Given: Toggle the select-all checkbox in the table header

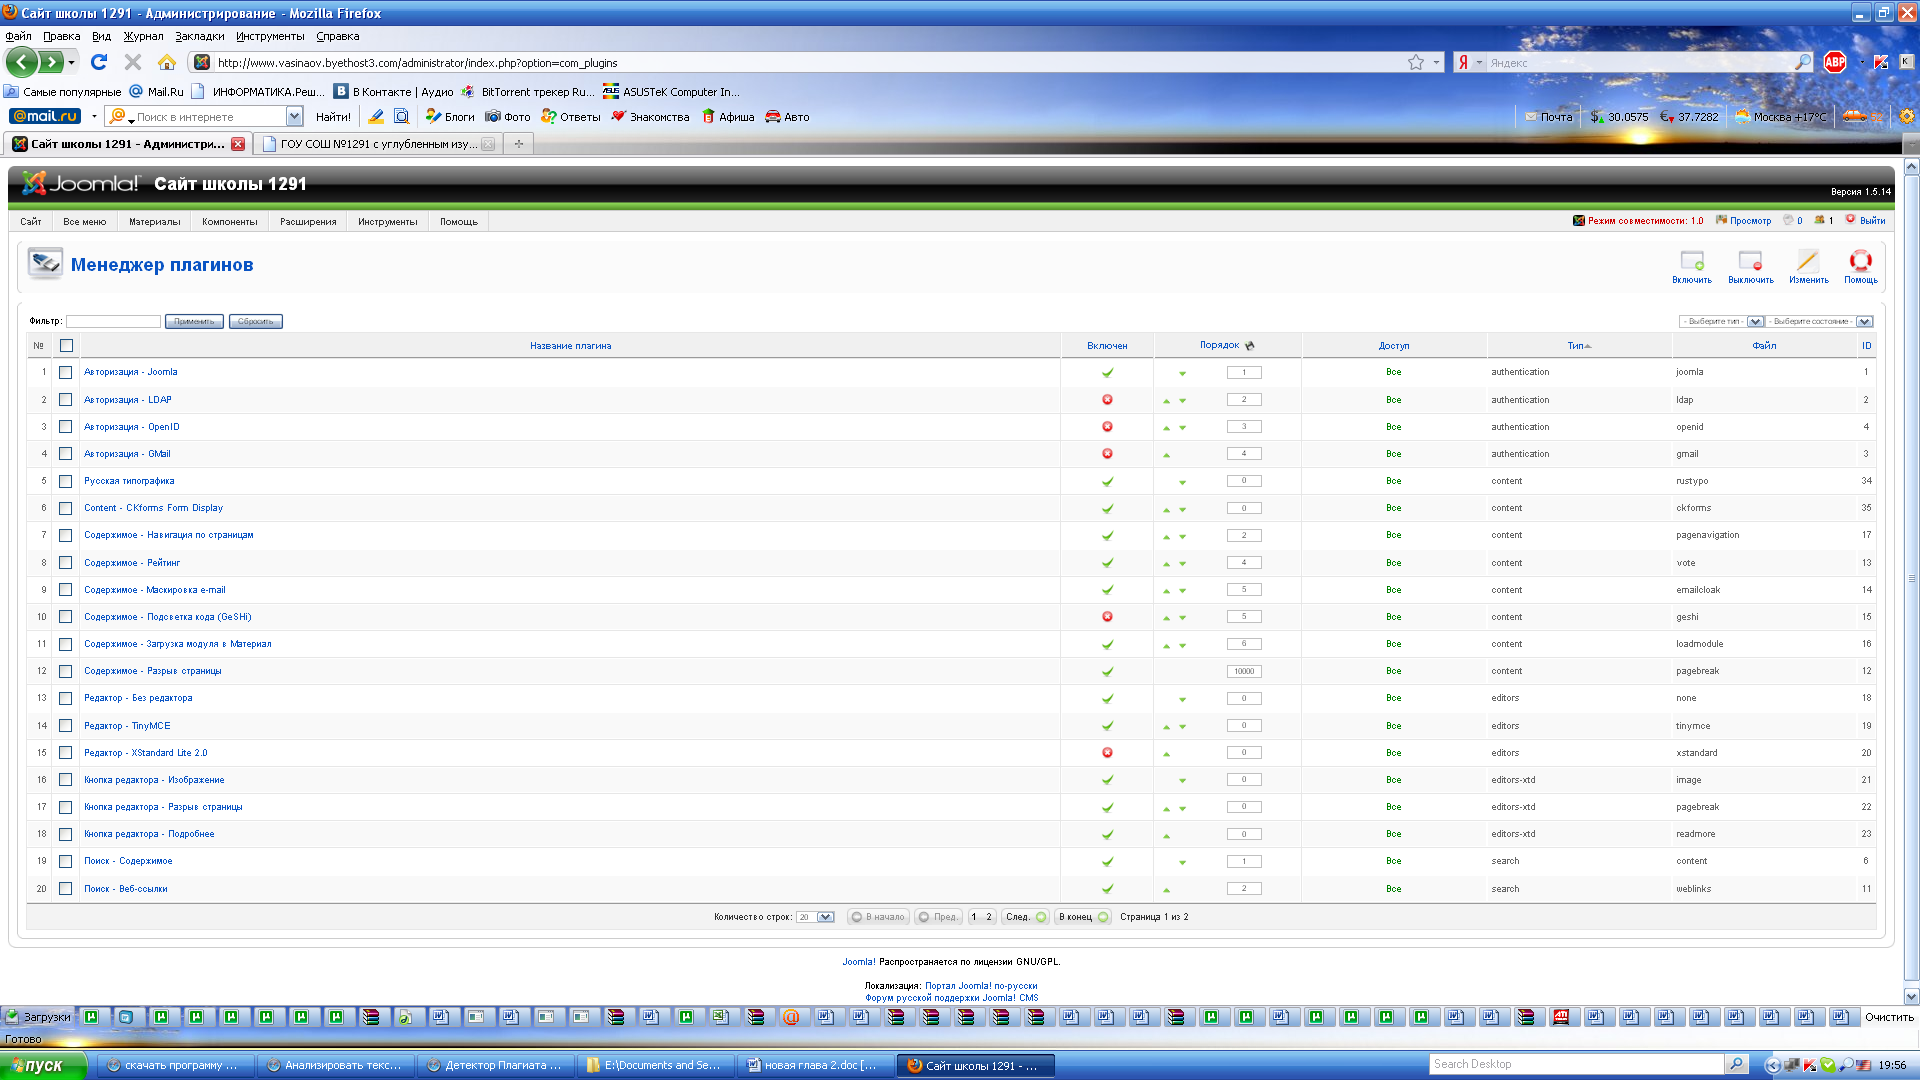Looking at the screenshot, I should click(67, 346).
